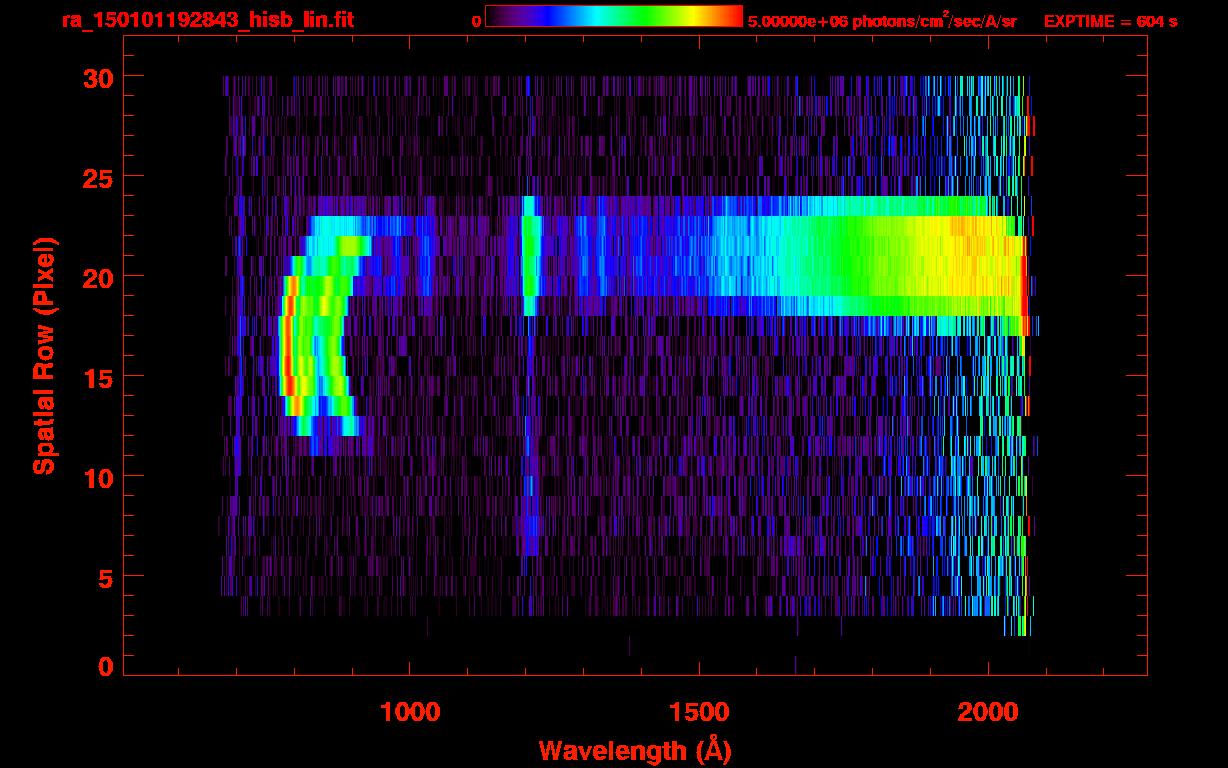Click the Spatial Row (Pixel) axis title
Image resolution: width=1228 pixels, height=768 pixels.
pyautogui.click(x=44, y=355)
